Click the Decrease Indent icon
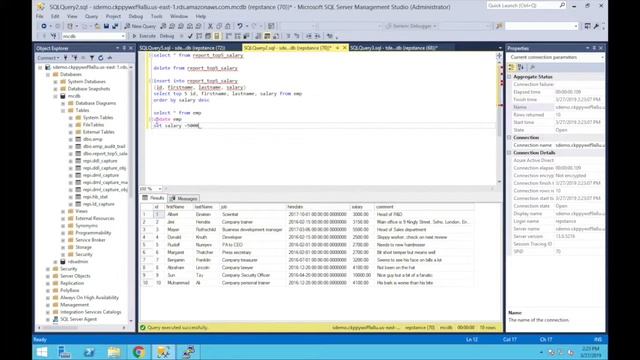This screenshot has width=640, height=360. [309, 36]
